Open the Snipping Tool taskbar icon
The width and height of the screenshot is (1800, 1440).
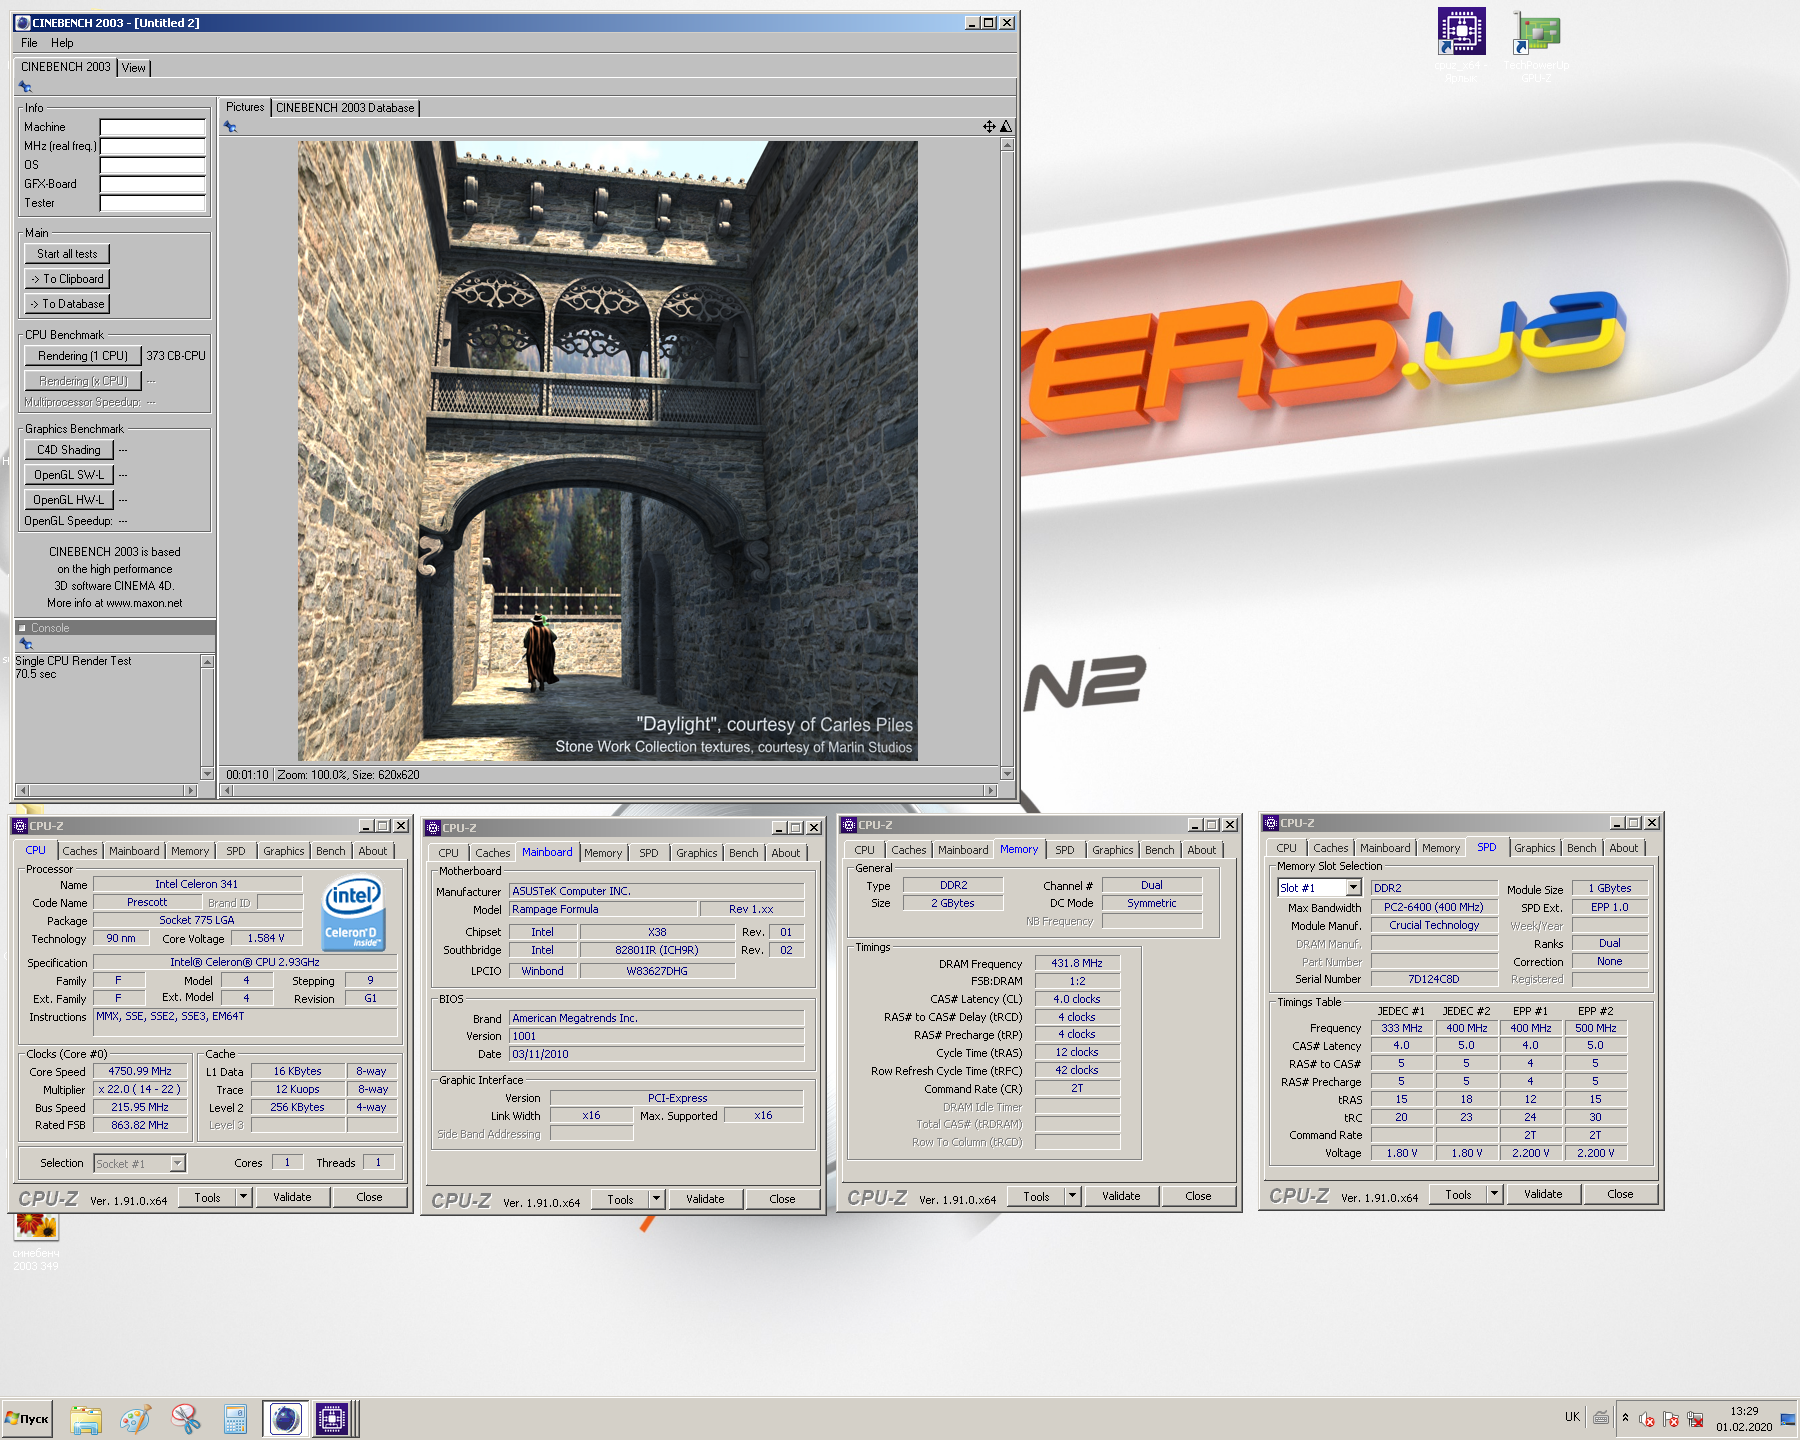point(185,1418)
